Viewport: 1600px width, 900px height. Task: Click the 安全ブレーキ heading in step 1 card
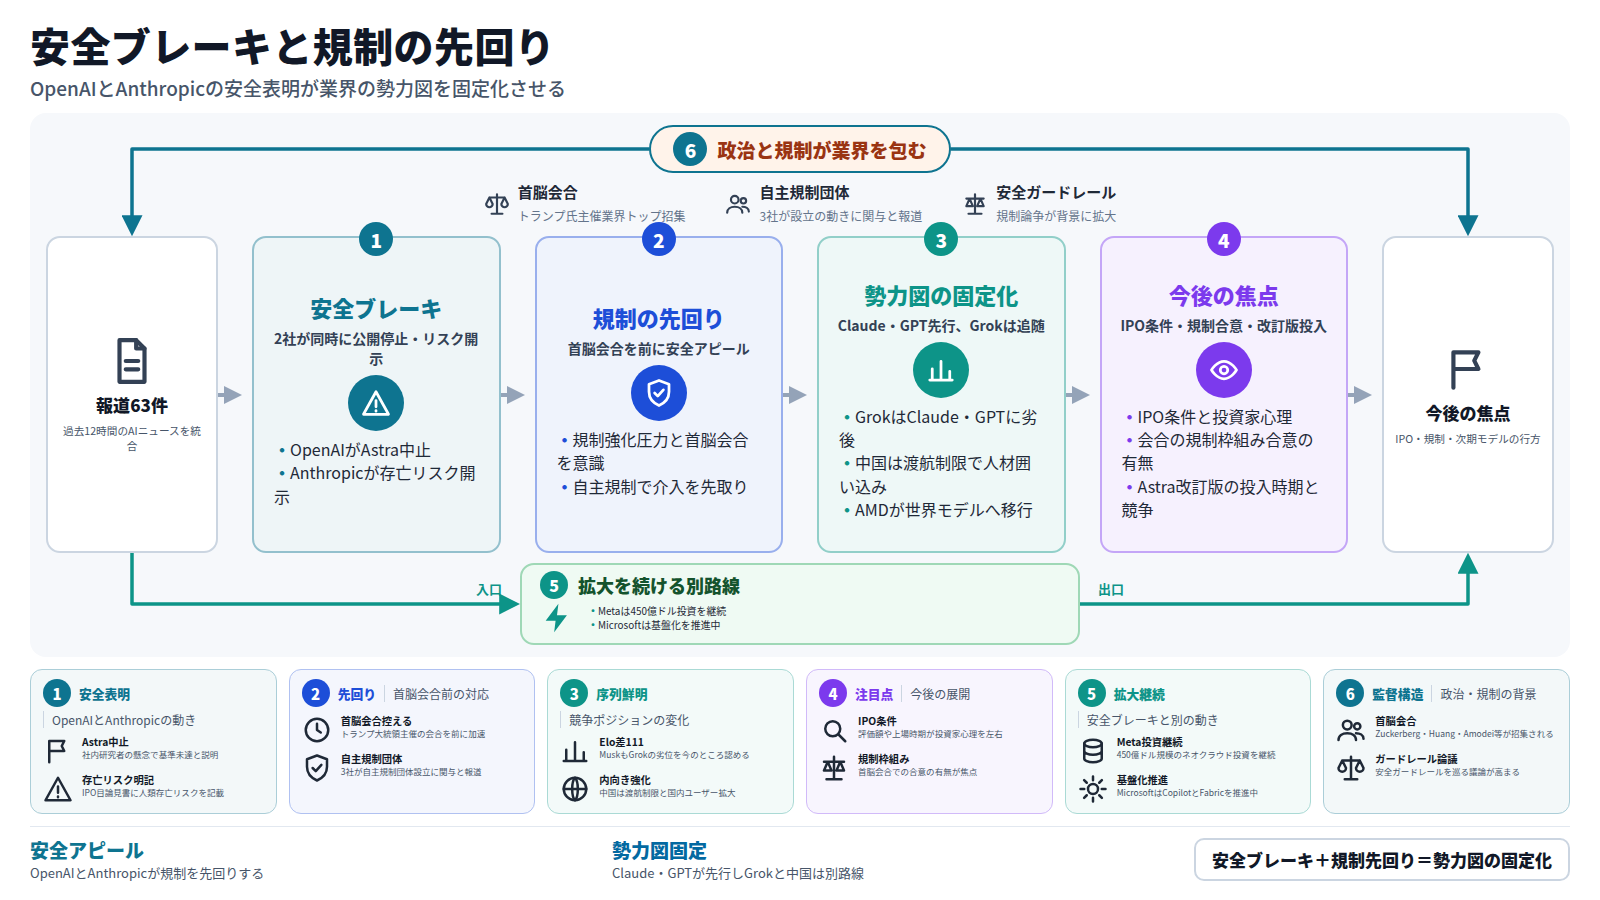click(376, 309)
